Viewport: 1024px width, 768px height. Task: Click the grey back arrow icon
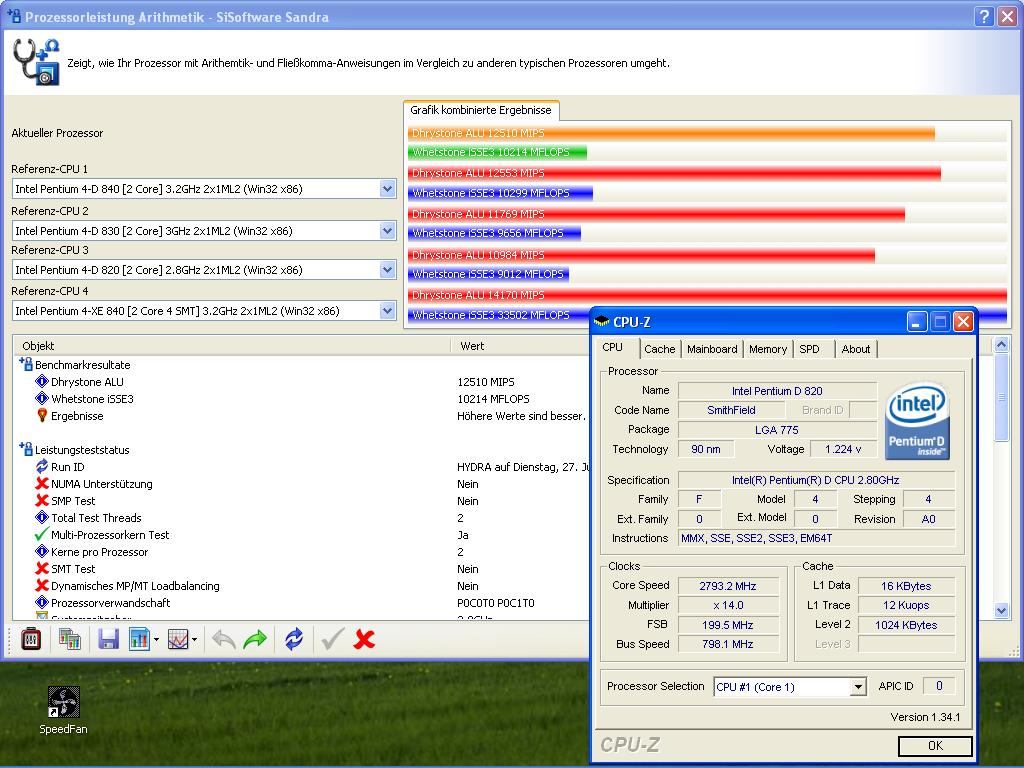[x=224, y=639]
